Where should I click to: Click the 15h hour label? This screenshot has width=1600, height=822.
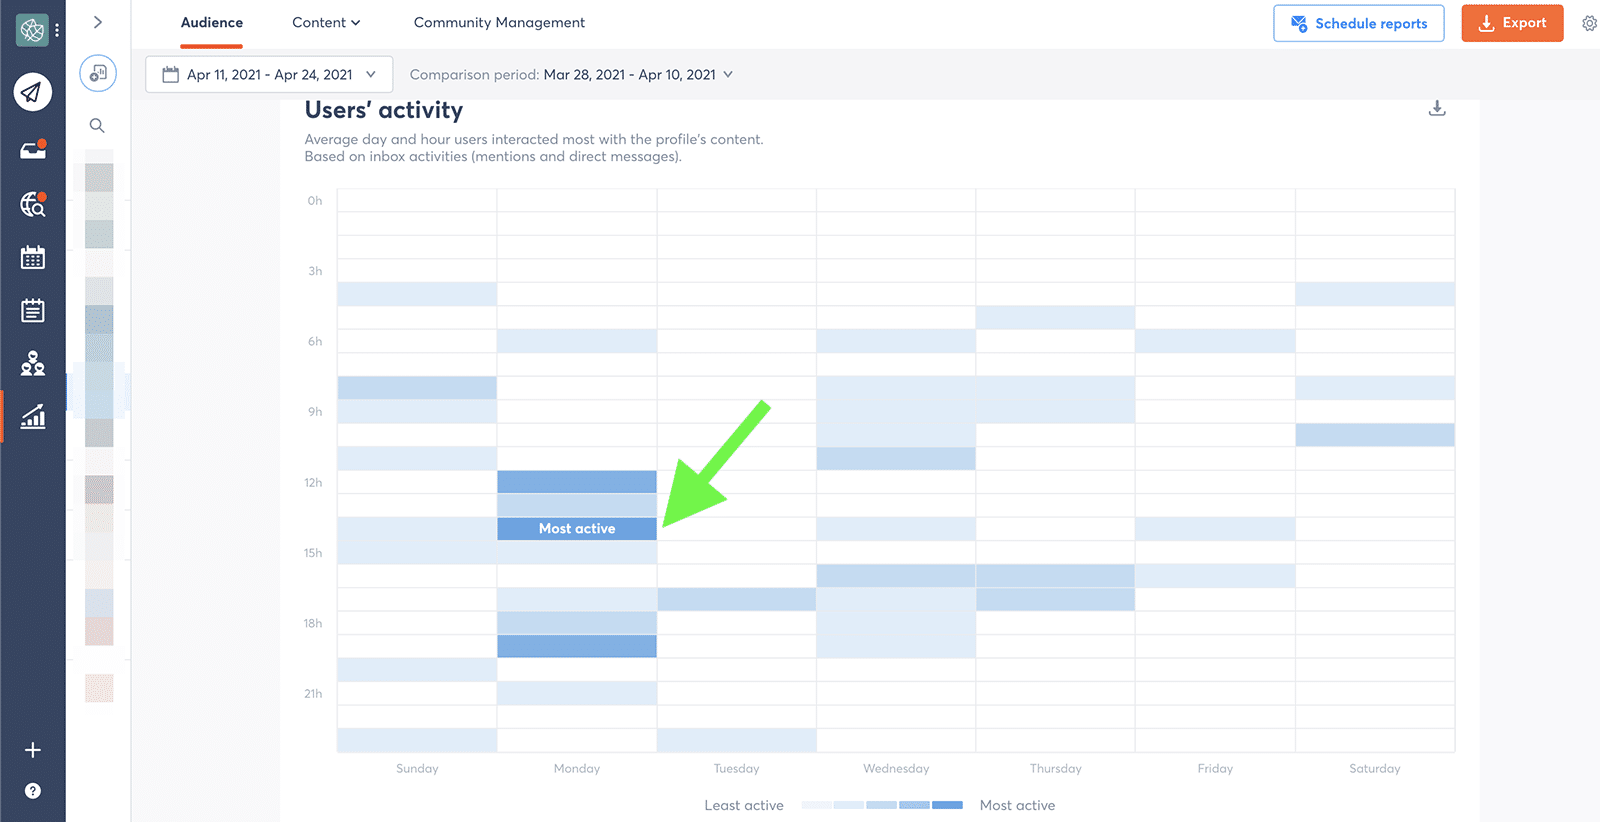coord(313,553)
